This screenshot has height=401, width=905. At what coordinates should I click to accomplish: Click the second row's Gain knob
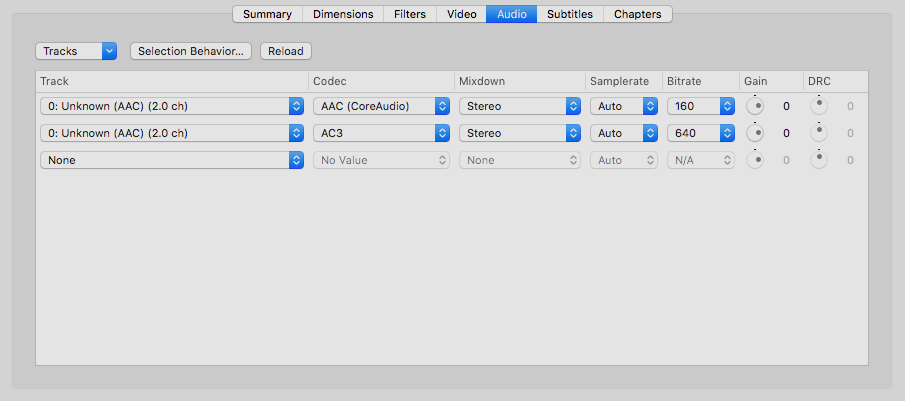755,132
